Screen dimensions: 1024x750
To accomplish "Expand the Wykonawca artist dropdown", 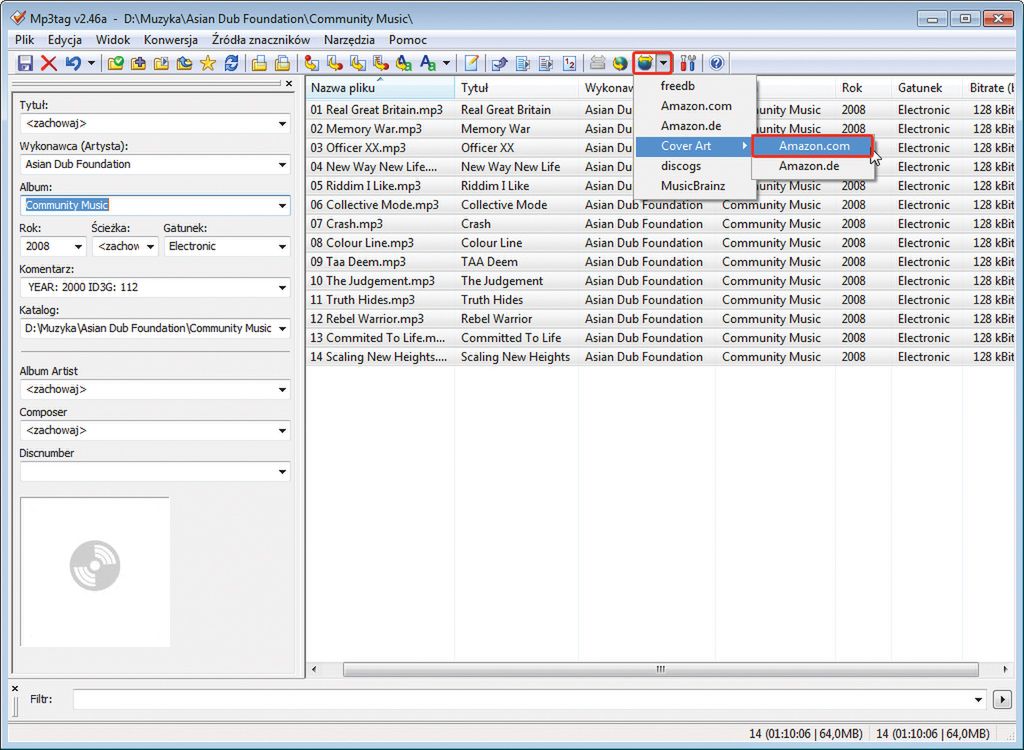I will 283,165.
